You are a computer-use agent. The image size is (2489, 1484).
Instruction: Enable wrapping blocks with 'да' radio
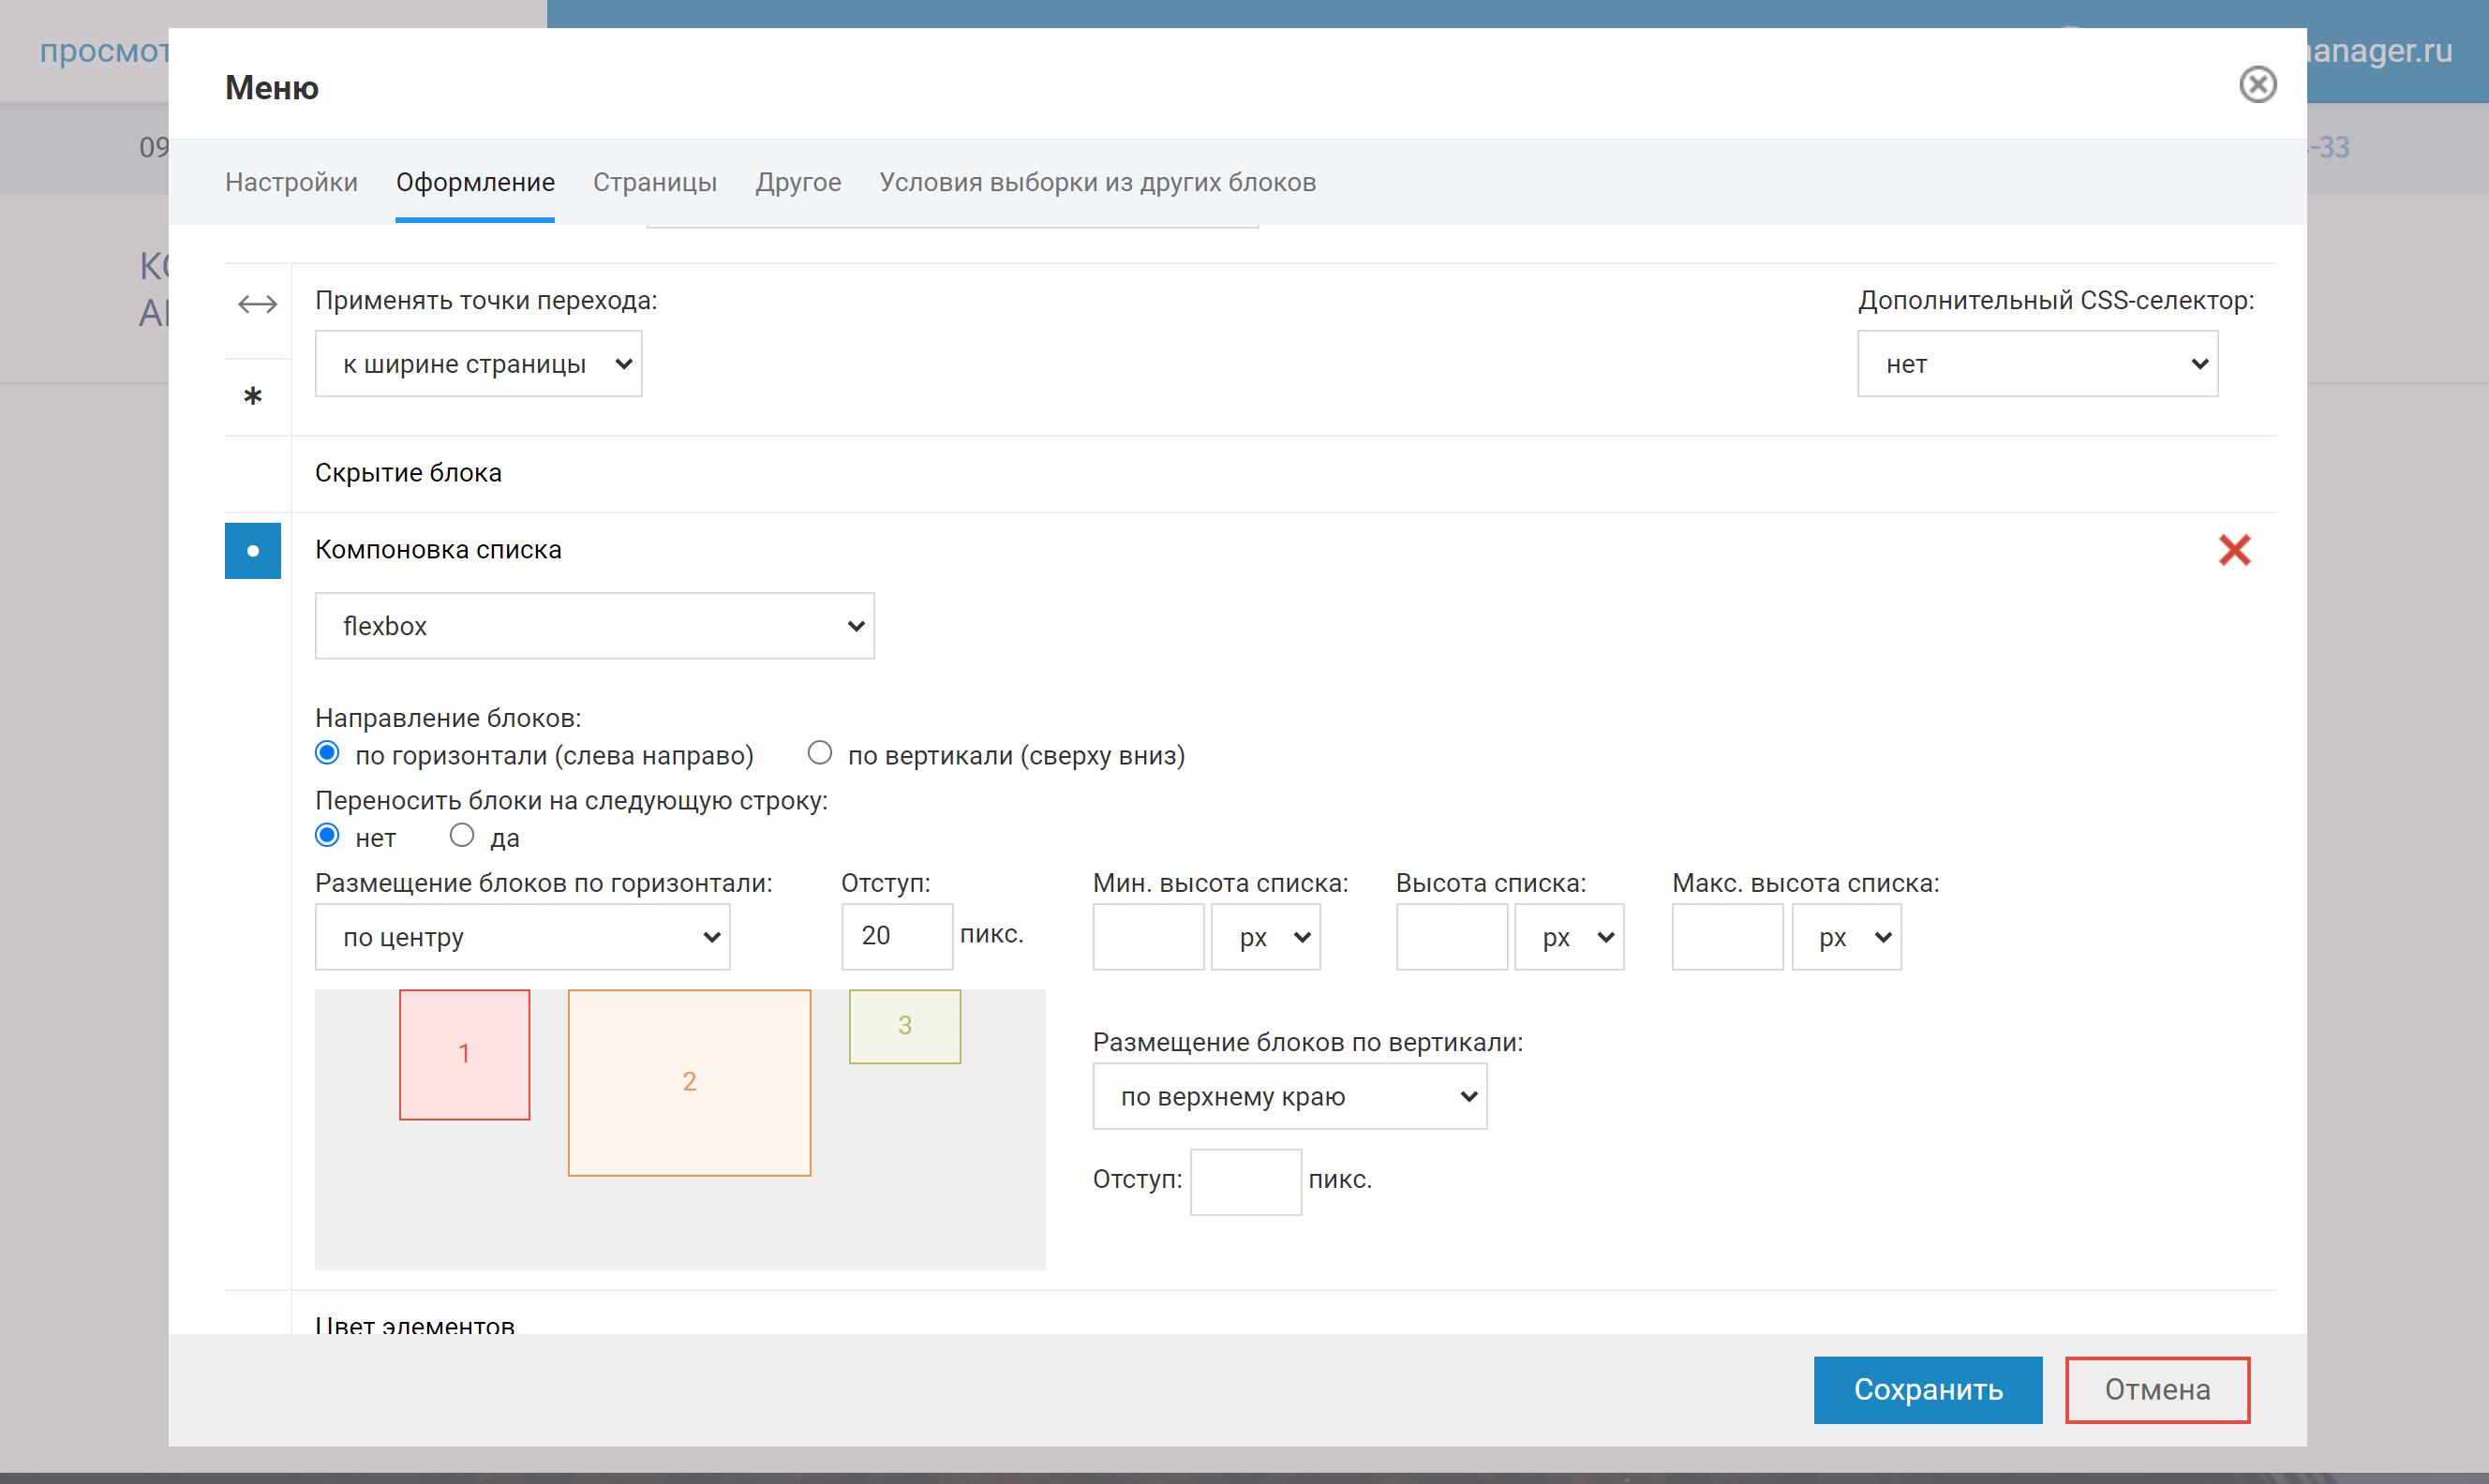coord(461,835)
